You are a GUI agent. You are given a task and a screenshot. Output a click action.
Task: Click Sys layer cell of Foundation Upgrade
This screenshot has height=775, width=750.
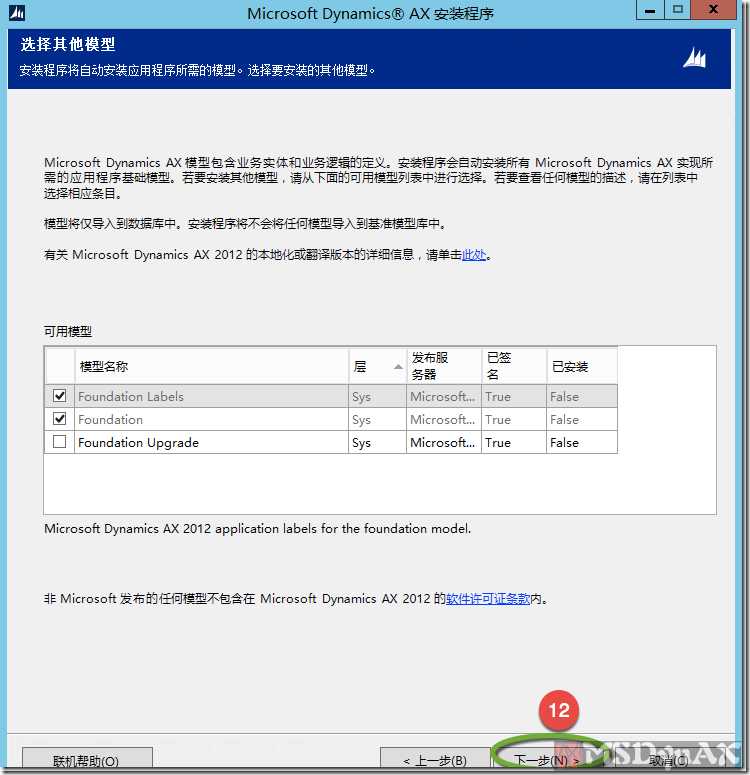click(x=377, y=442)
